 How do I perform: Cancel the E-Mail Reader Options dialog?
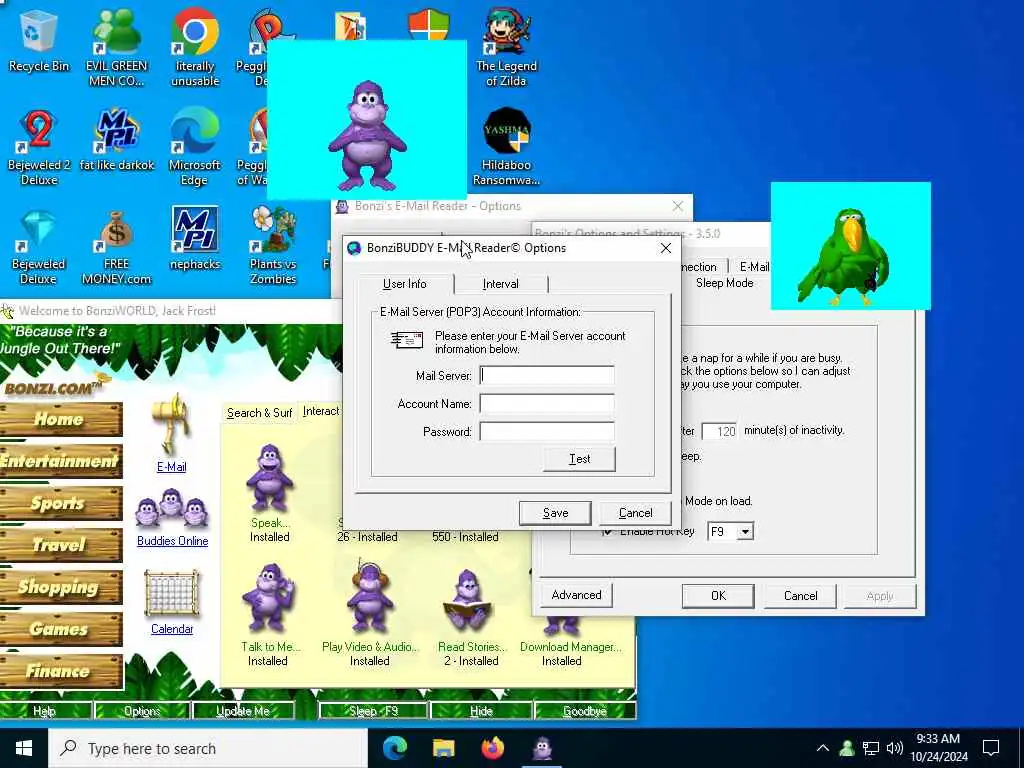(635, 513)
